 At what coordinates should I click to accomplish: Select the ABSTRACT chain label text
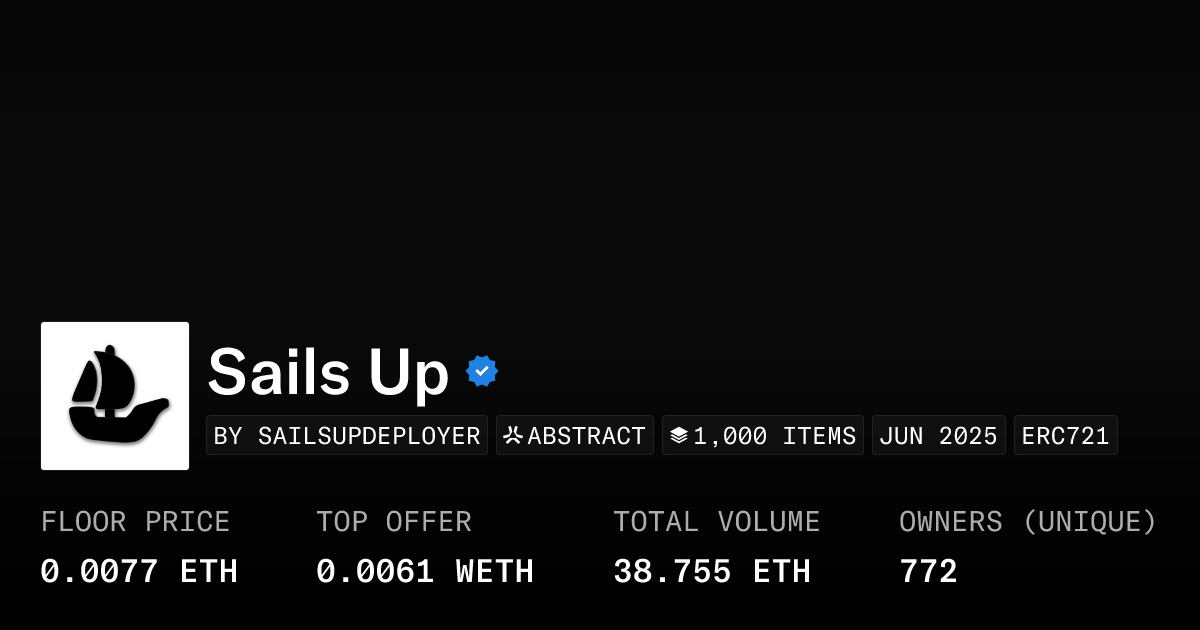tap(586, 436)
